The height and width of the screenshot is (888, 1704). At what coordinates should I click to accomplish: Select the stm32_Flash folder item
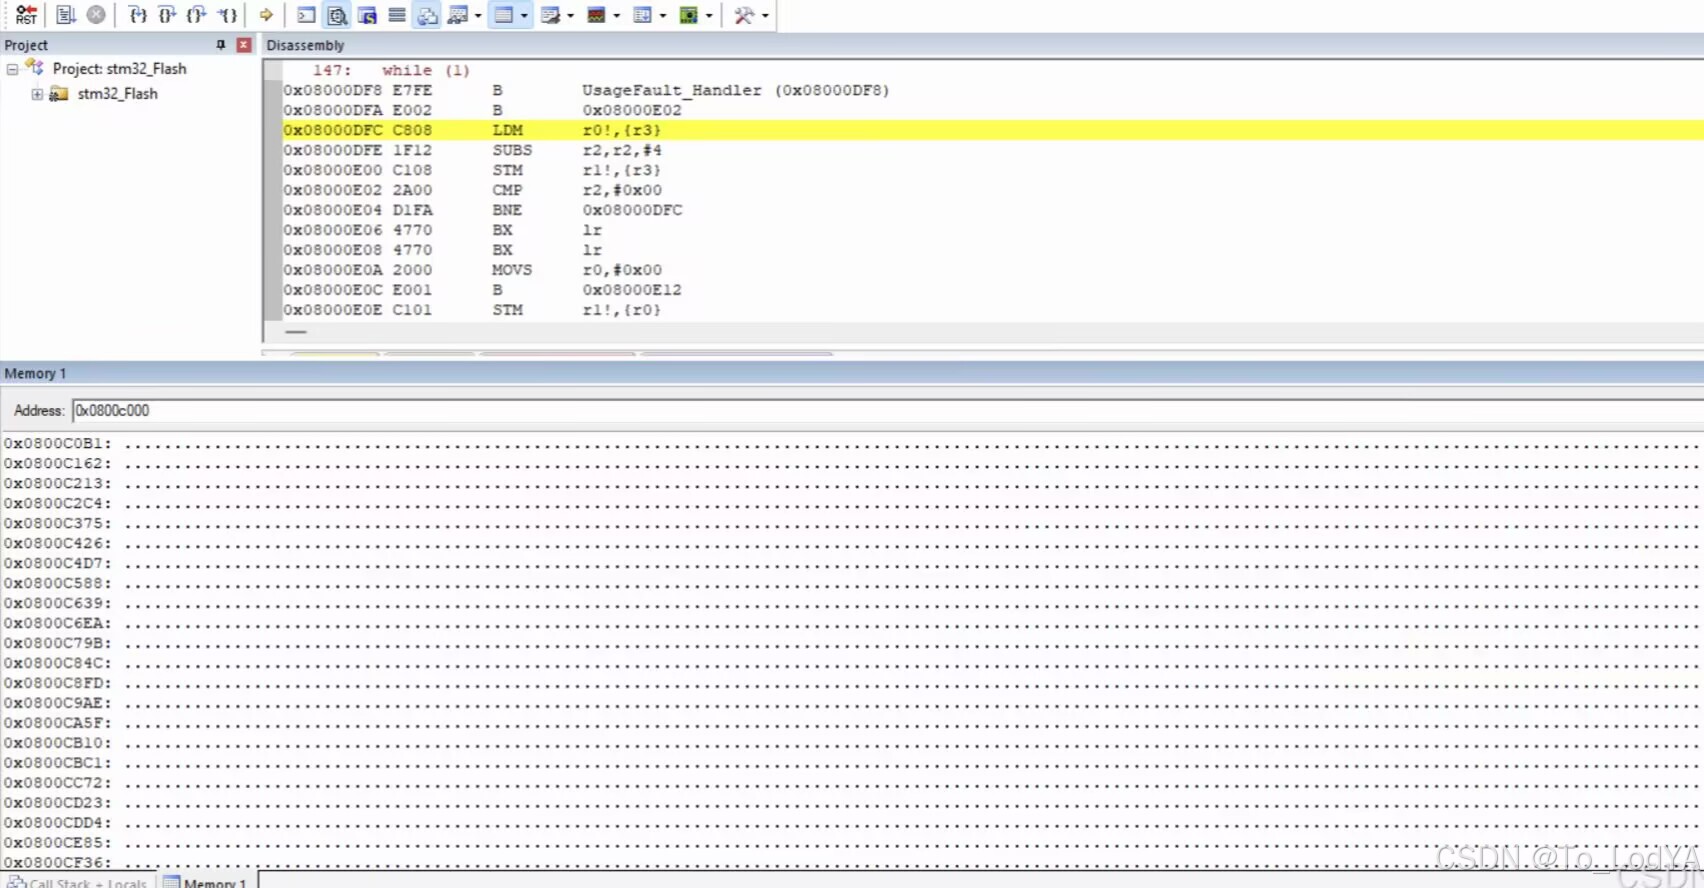[x=117, y=94]
